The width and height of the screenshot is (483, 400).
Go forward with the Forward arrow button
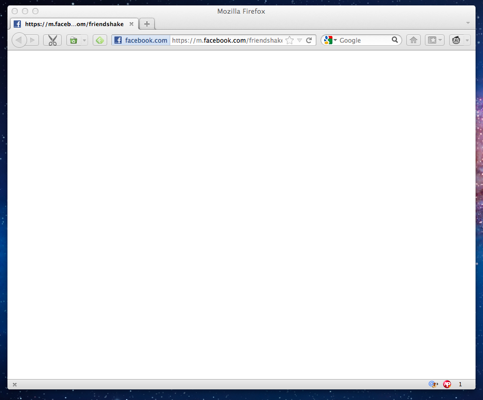pos(33,40)
